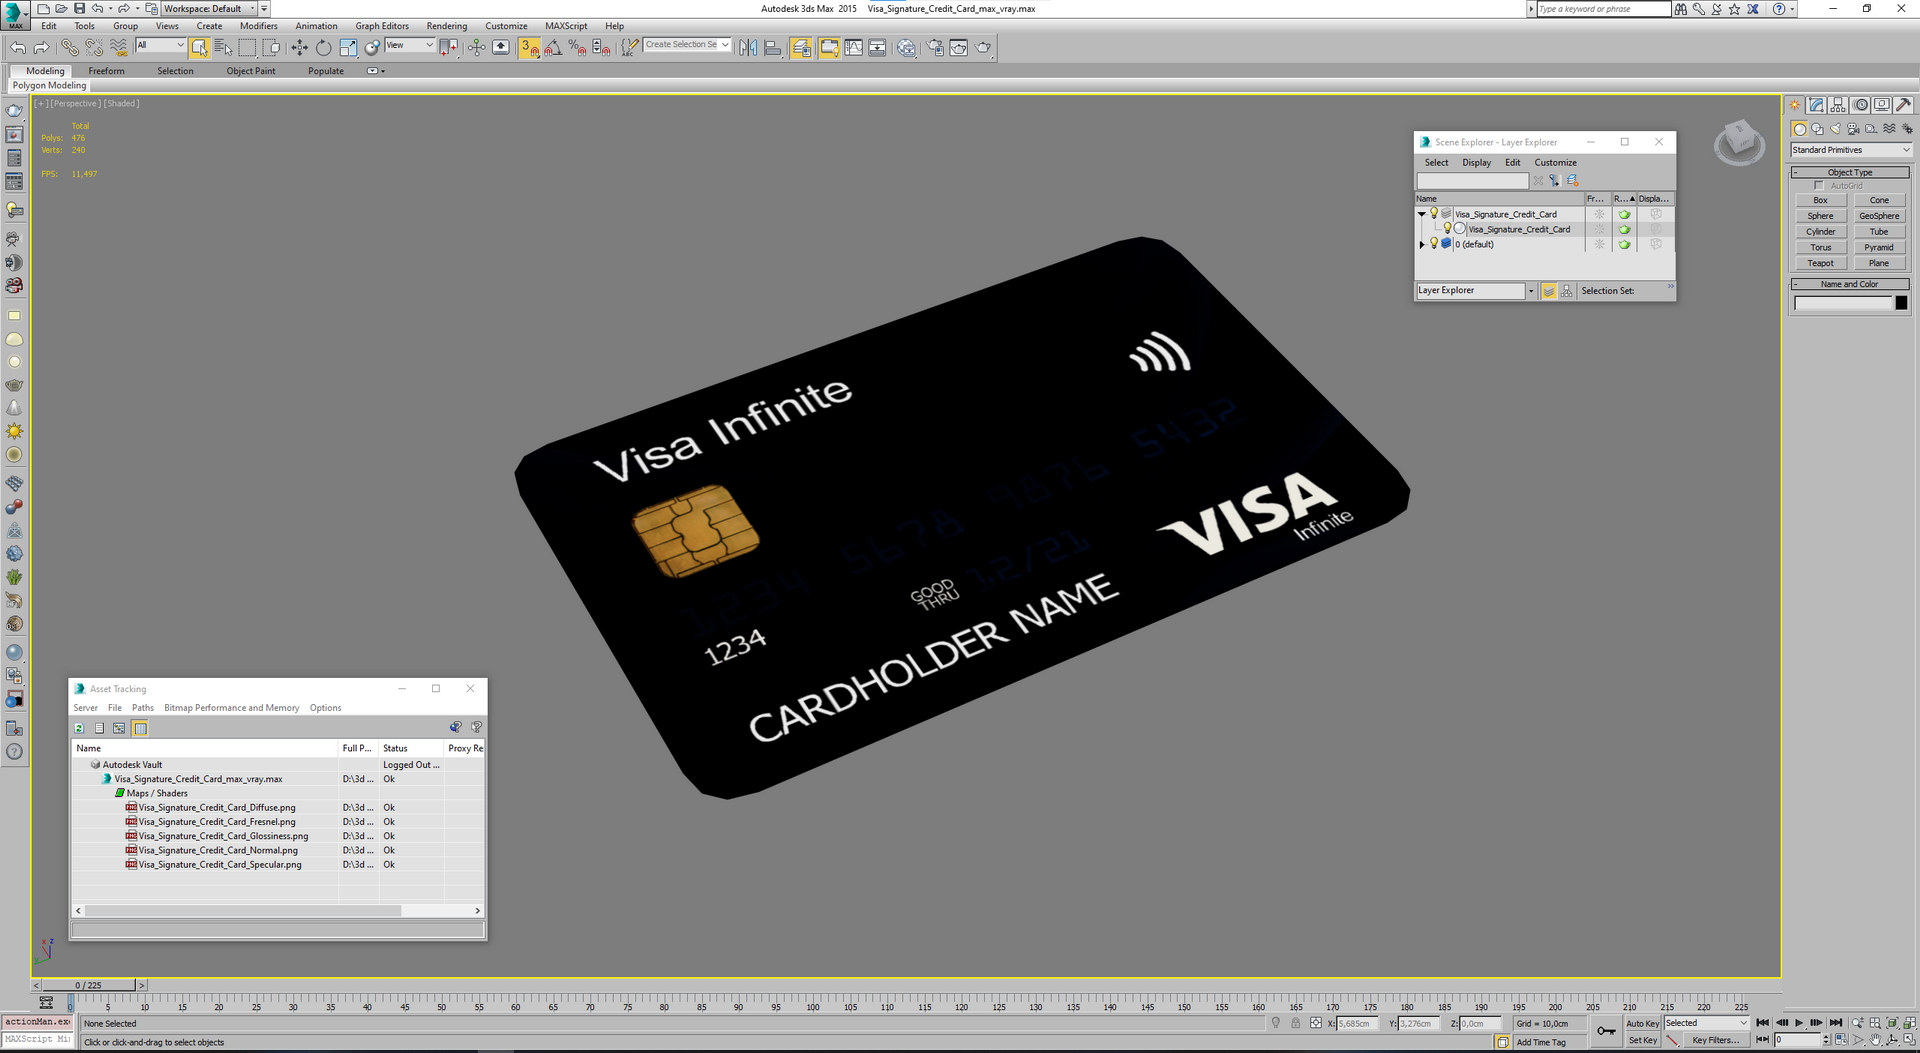1920x1053 pixels.
Task: Toggle the Selection Lock padlock
Action: (1296, 1023)
